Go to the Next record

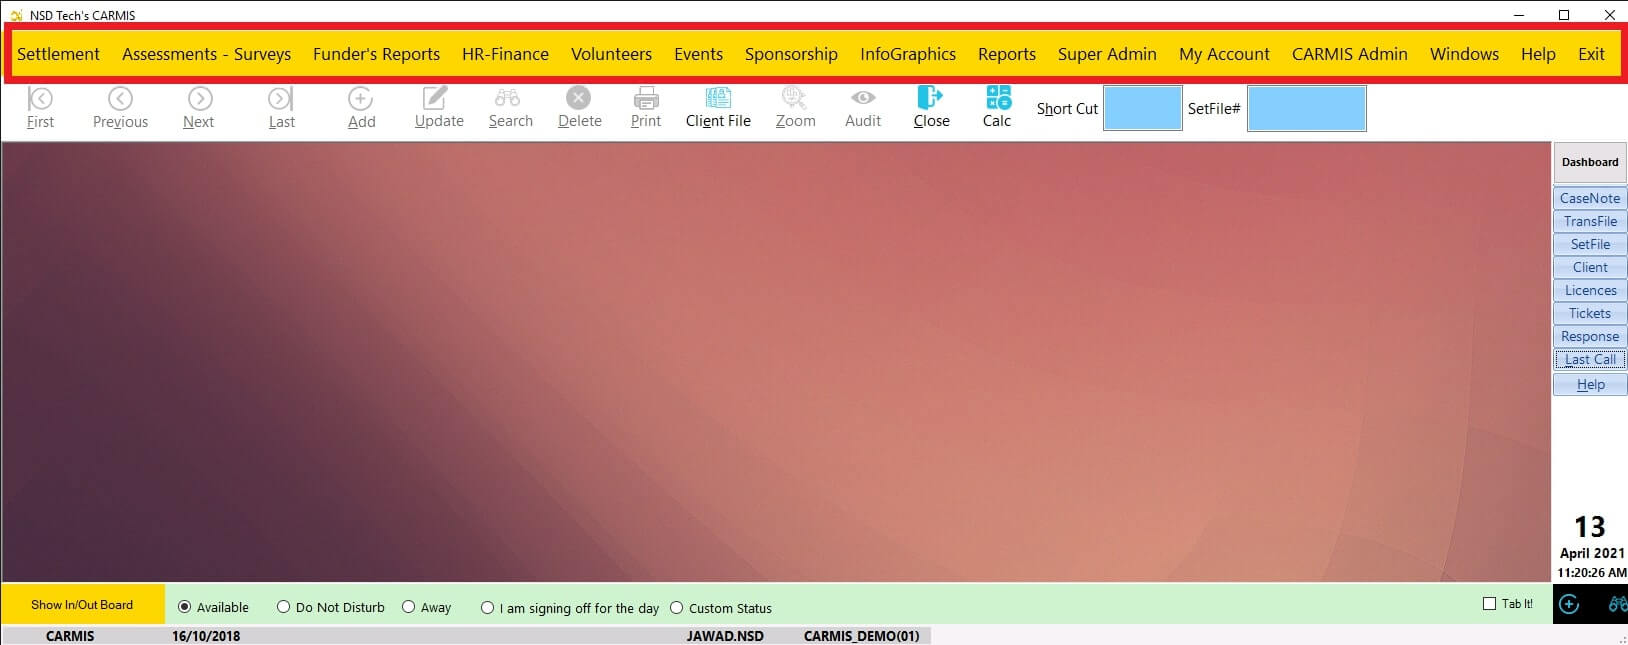(x=199, y=108)
